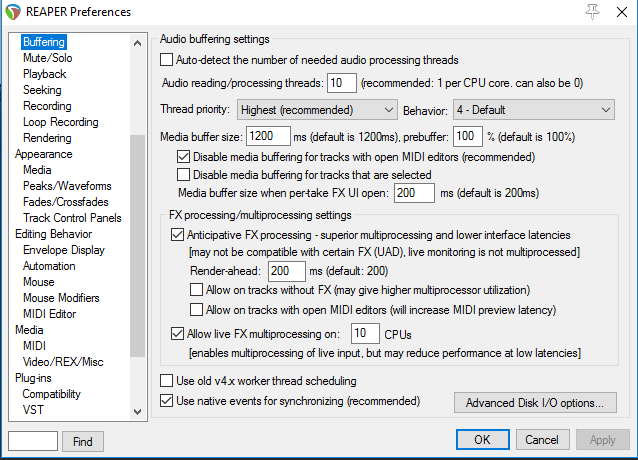638x460 pixels.
Task: Enable auto-detect audio processing threads checkbox
Action: pyautogui.click(x=166, y=60)
